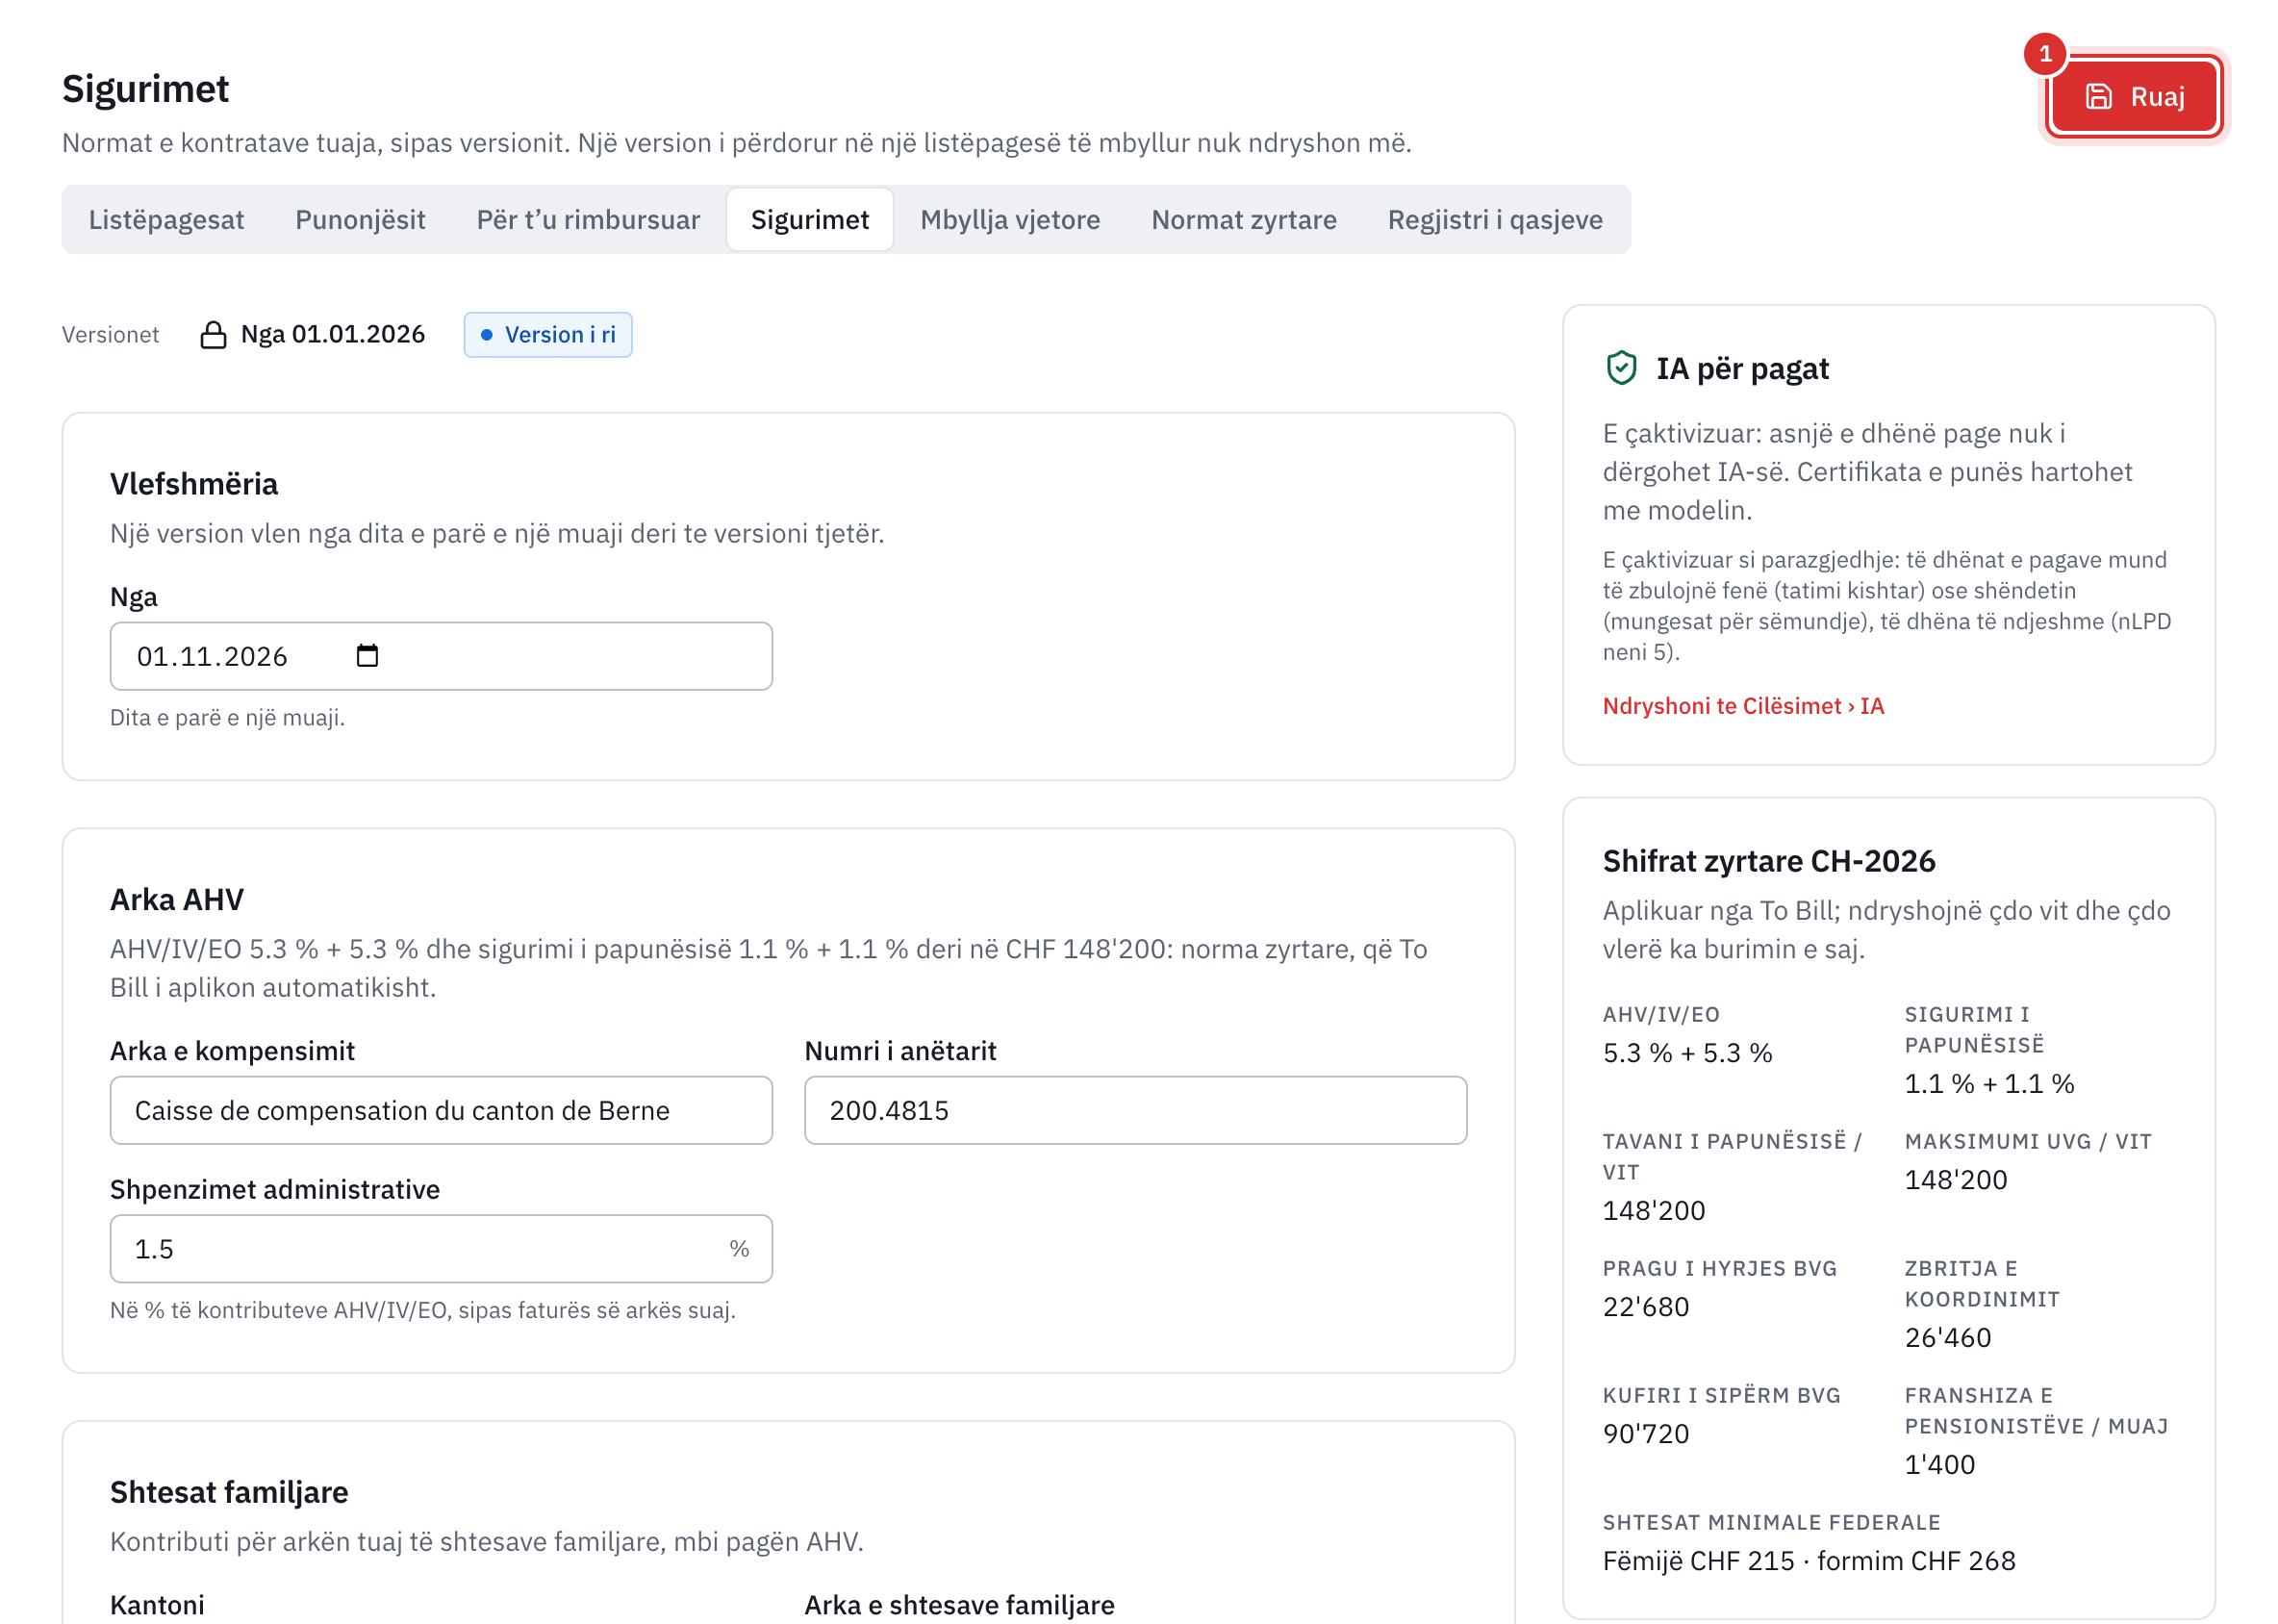Click the Kufiri i sipërm BVG value 90'720
The image size is (2278, 1624).
point(1645,1433)
